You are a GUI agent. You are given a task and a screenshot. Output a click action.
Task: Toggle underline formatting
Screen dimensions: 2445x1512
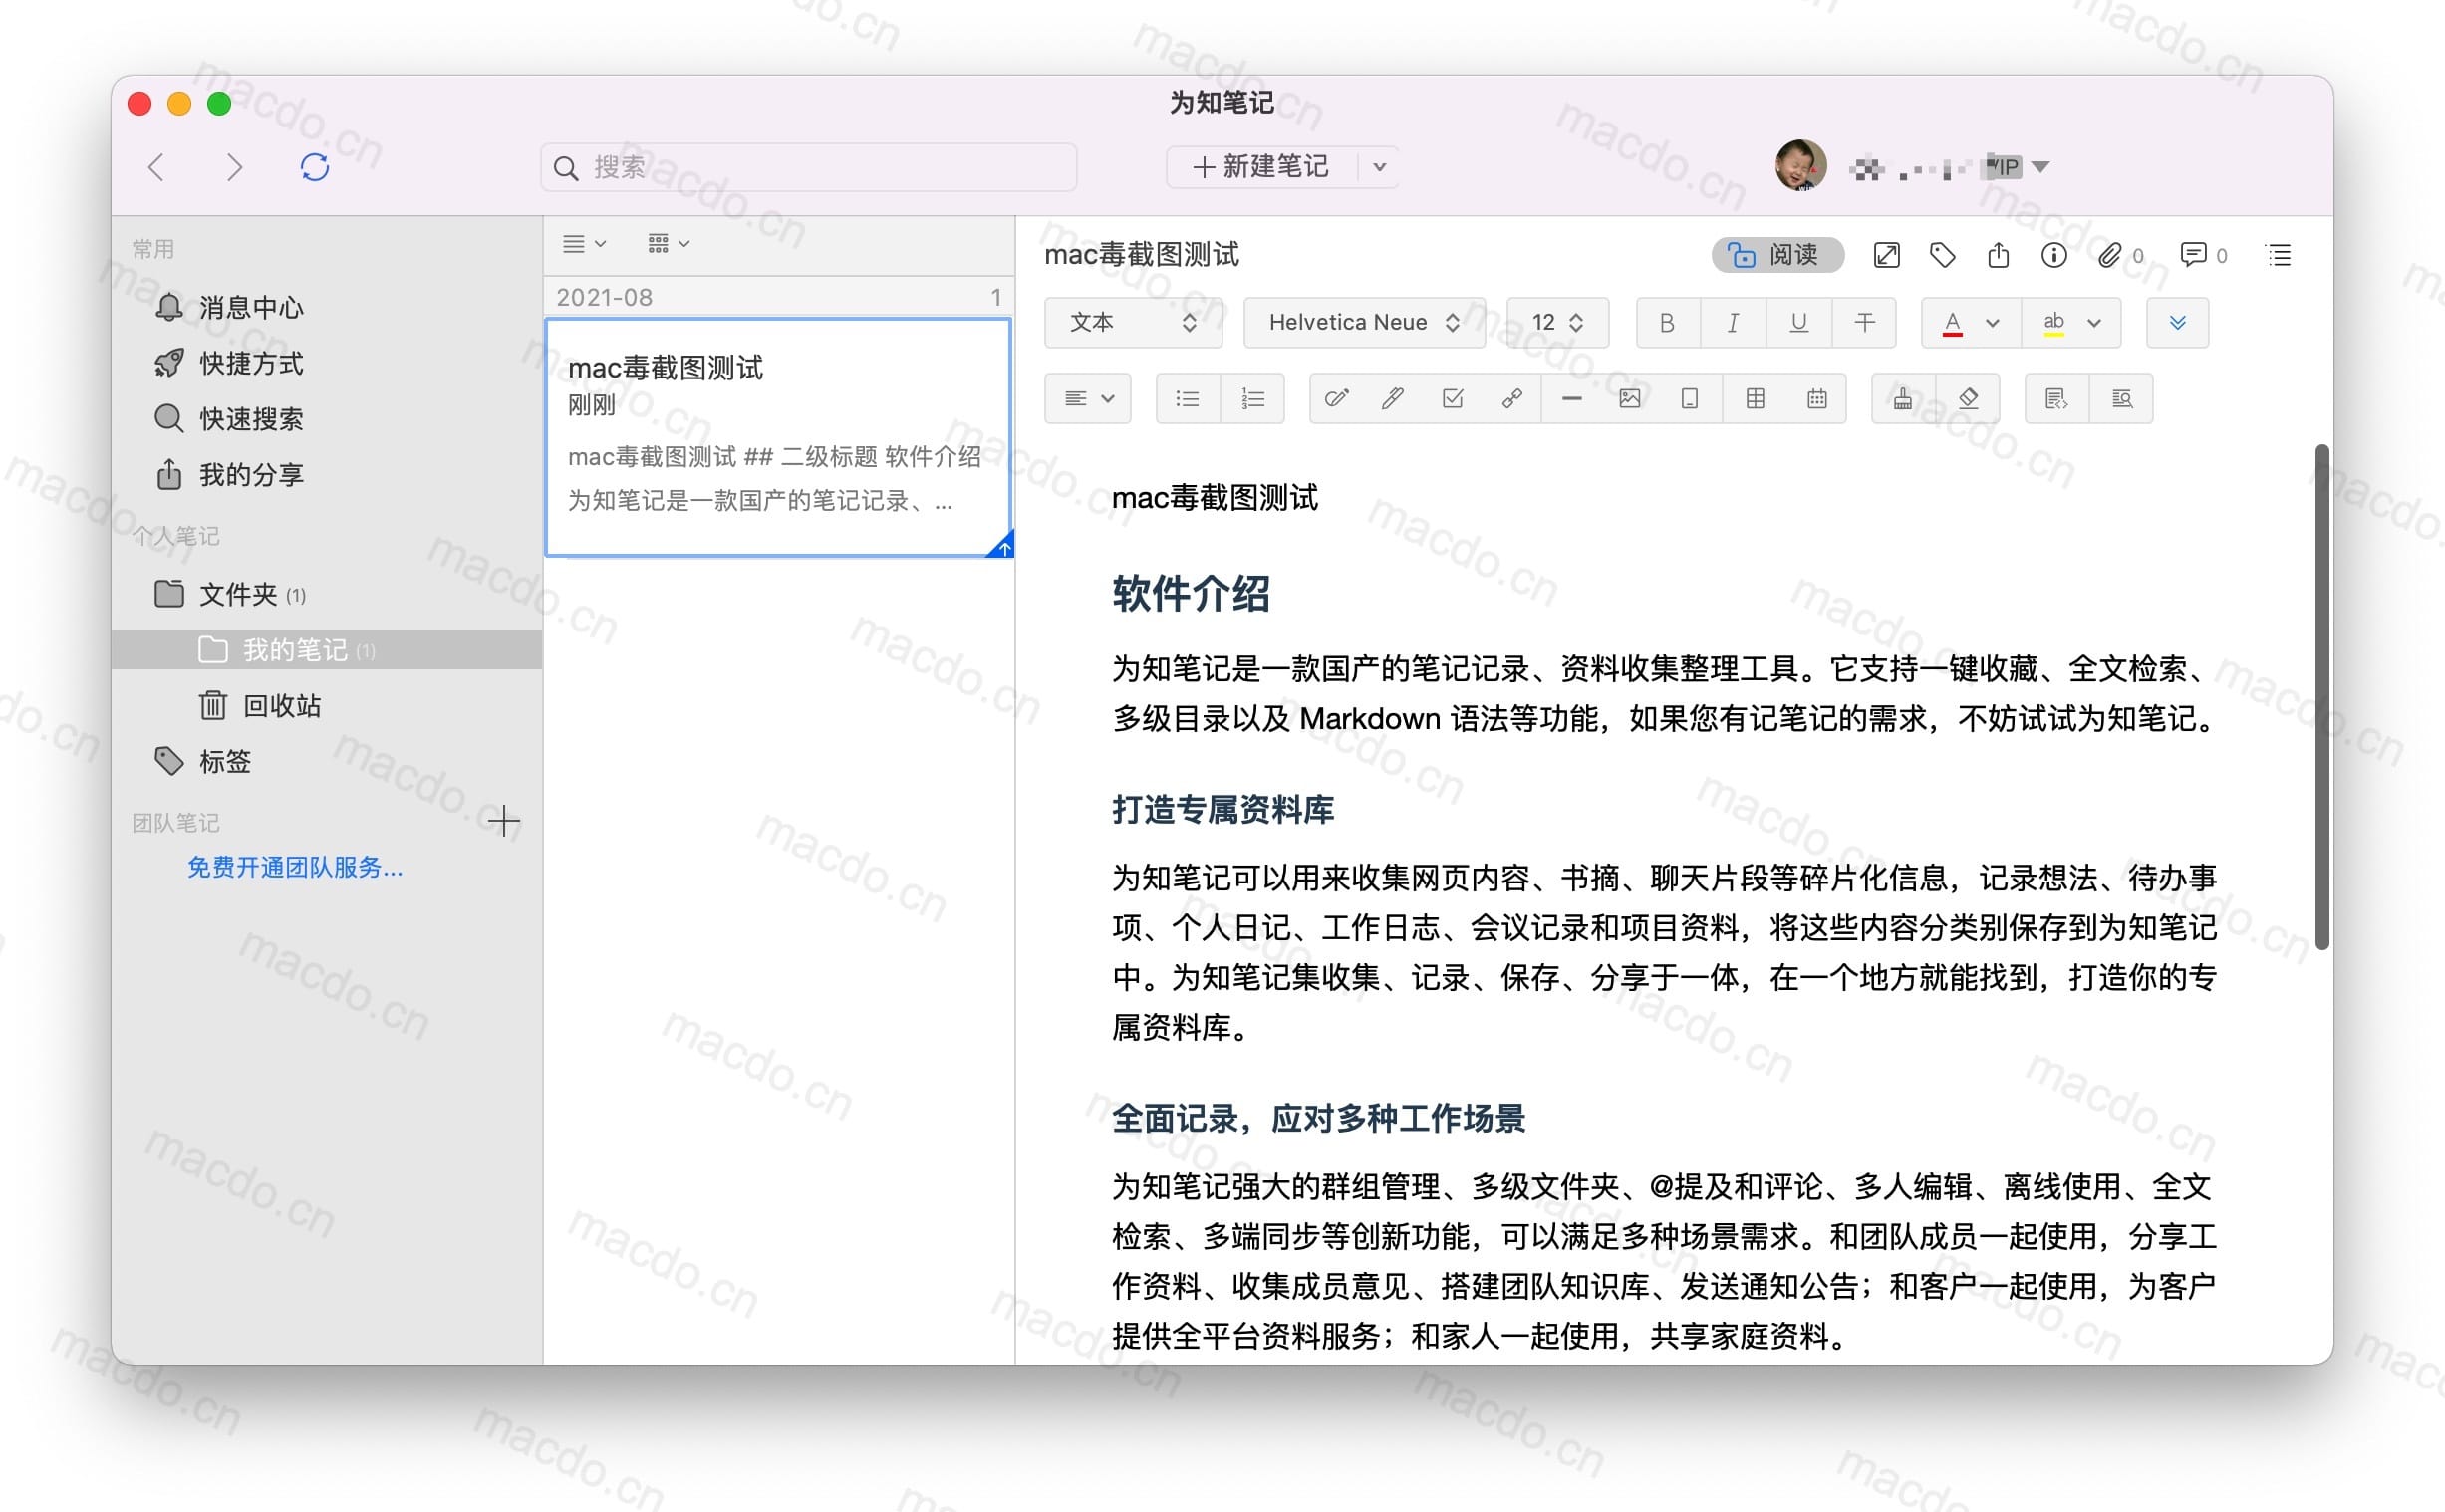point(1798,323)
